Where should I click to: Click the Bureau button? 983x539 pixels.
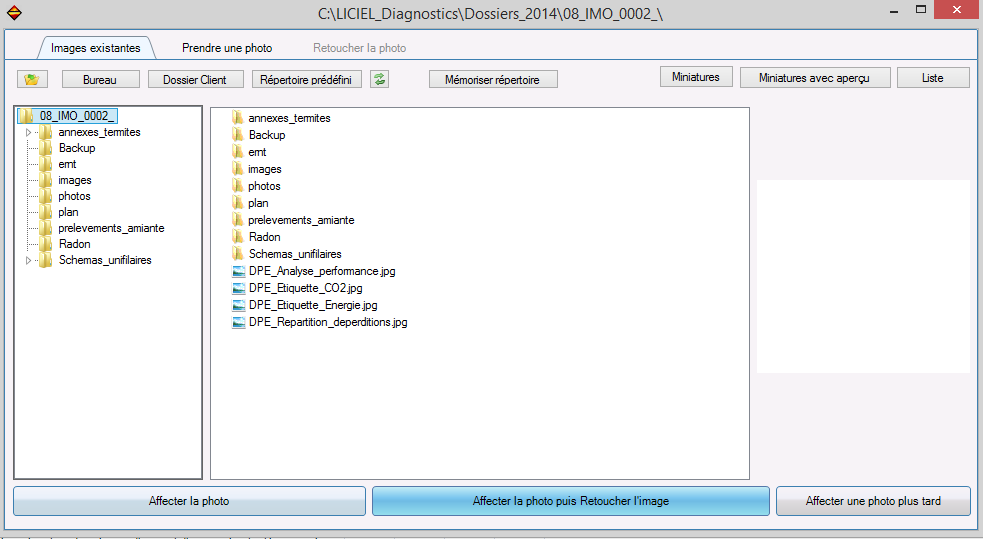pos(100,80)
